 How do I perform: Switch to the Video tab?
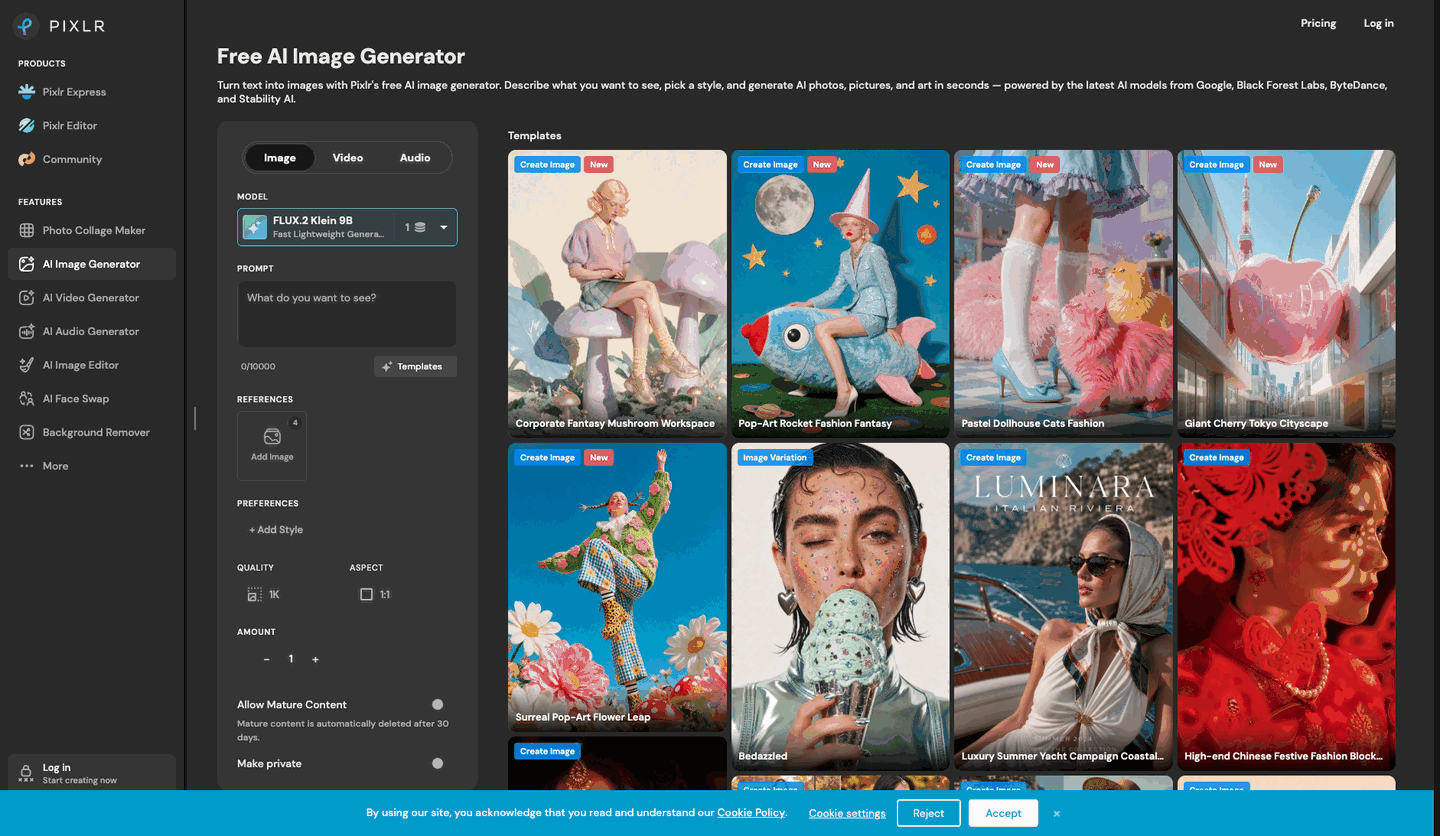pos(348,158)
